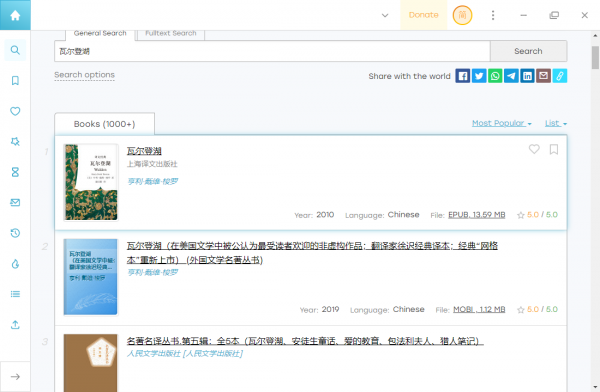Open the first result's author link
The image size is (600, 392).
pos(153,181)
